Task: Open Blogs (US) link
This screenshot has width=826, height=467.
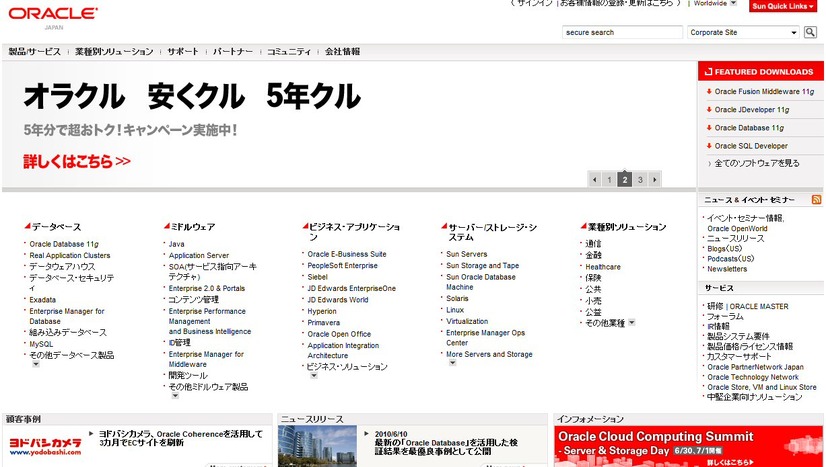Action: pyautogui.click(x=724, y=249)
